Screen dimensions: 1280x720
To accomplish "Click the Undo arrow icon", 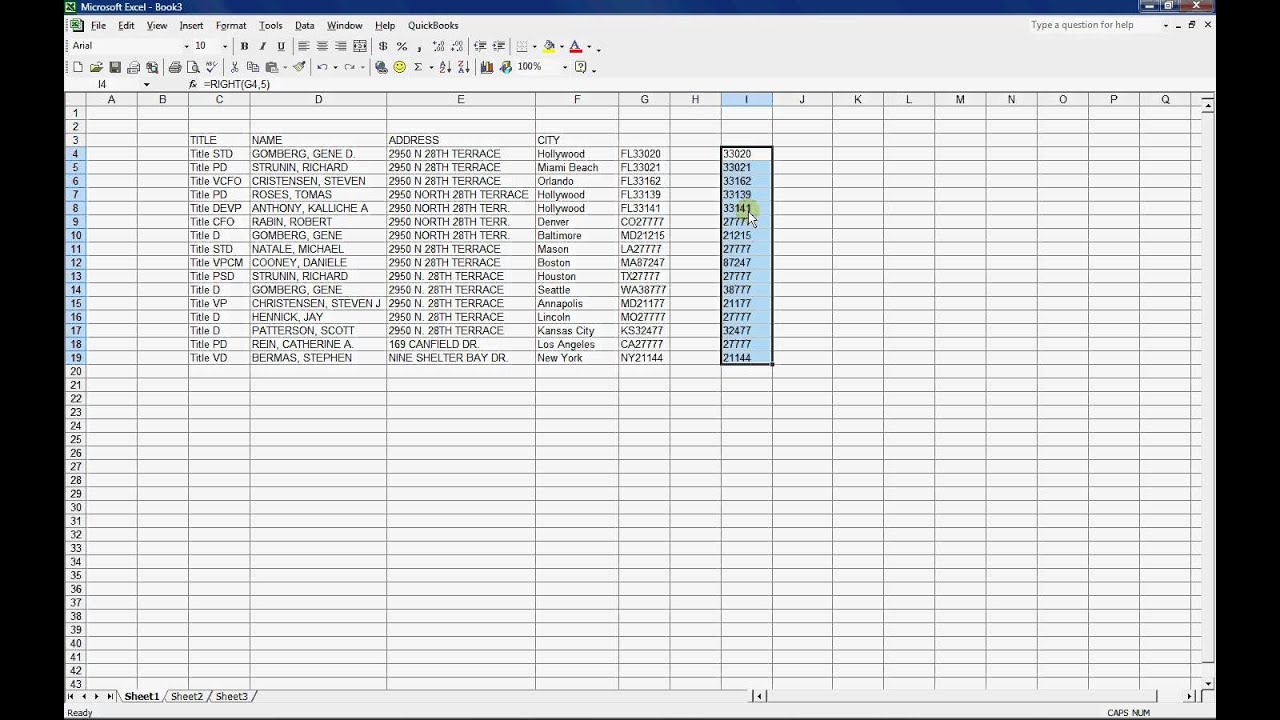I will (322, 67).
